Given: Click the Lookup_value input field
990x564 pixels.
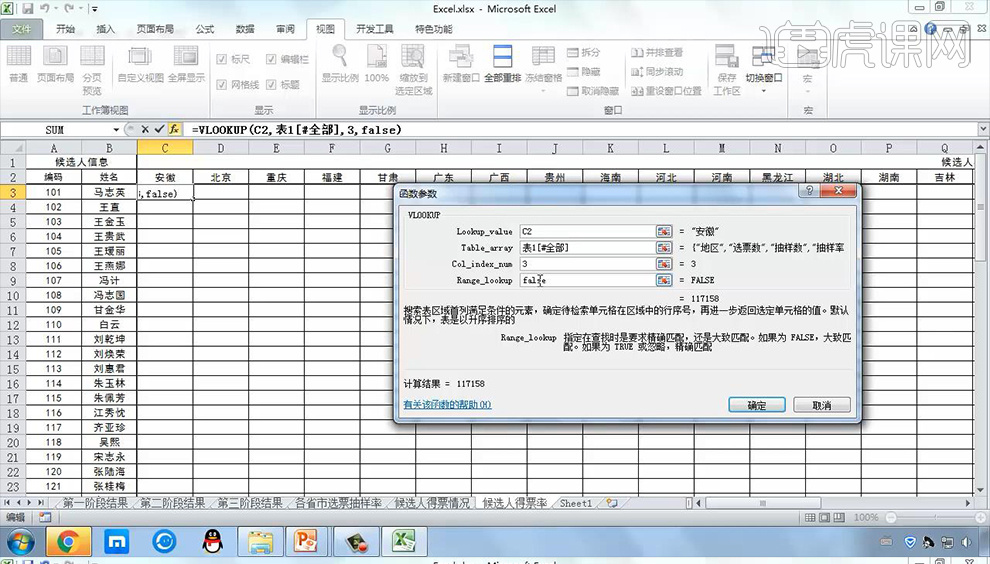Looking at the screenshot, I should (588, 231).
